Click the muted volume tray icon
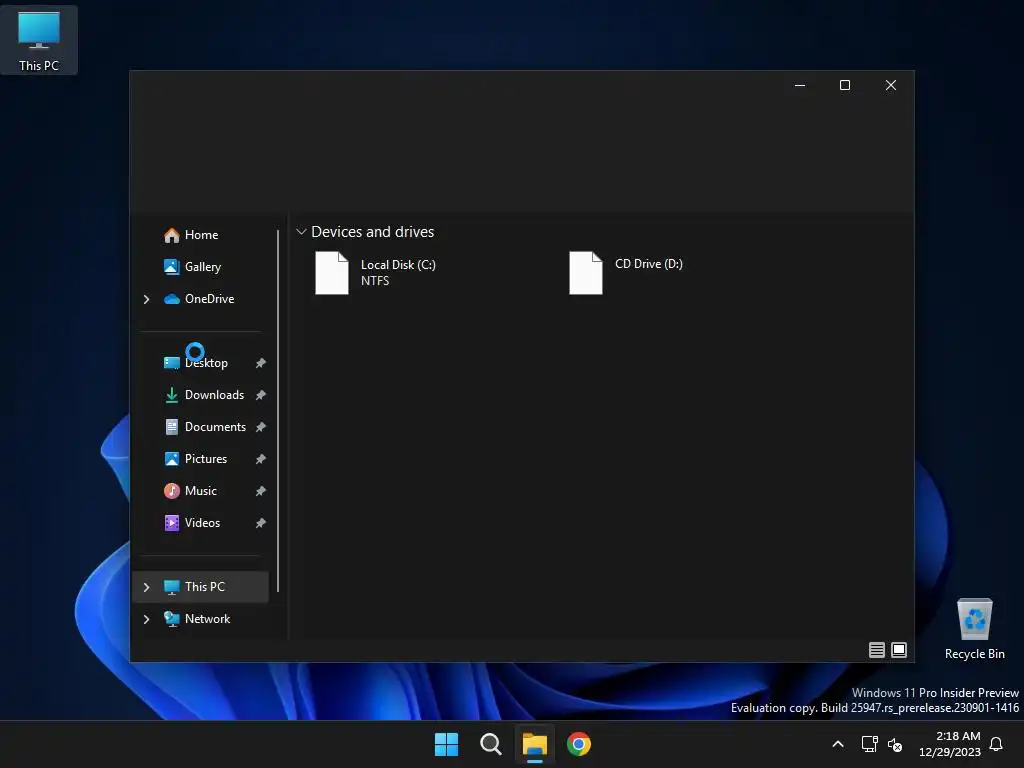1024x768 pixels. pyautogui.click(x=895, y=744)
